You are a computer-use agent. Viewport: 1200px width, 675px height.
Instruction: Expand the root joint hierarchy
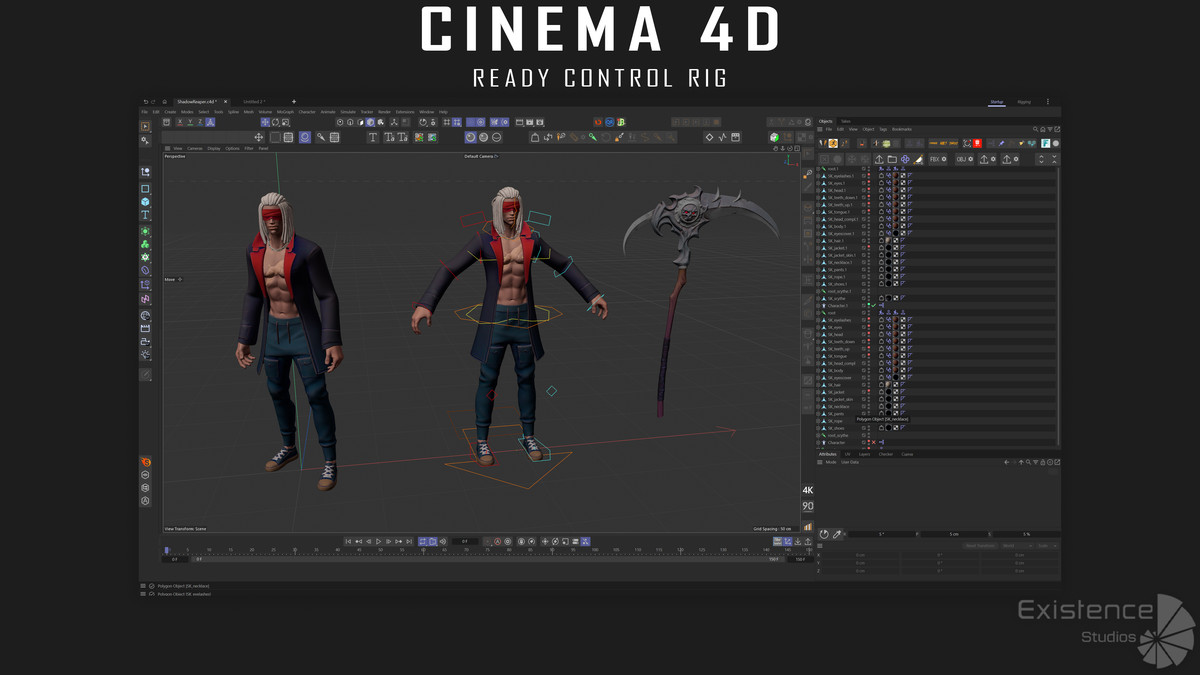click(x=818, y=313)
